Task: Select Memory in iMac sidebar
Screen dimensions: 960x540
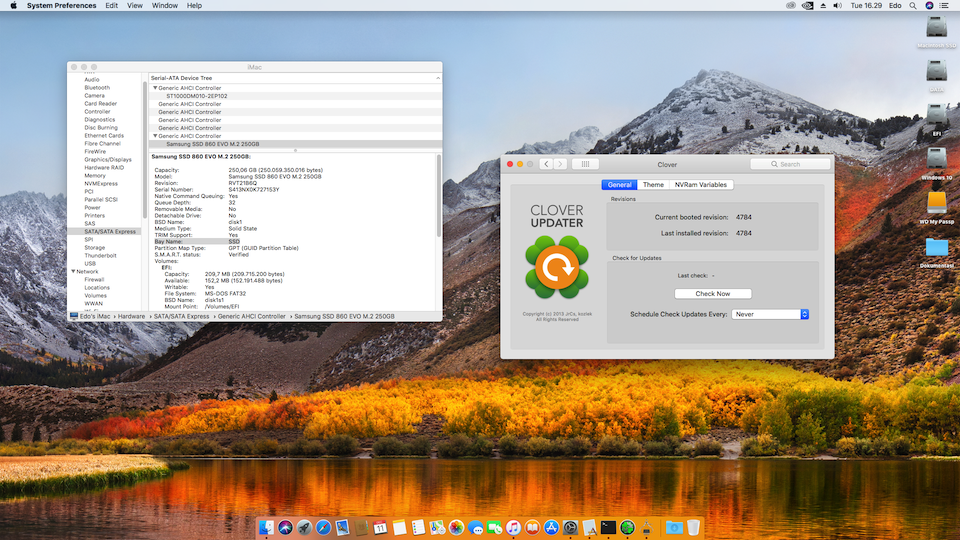Action: pyautogui.click(x=95, y=175)
